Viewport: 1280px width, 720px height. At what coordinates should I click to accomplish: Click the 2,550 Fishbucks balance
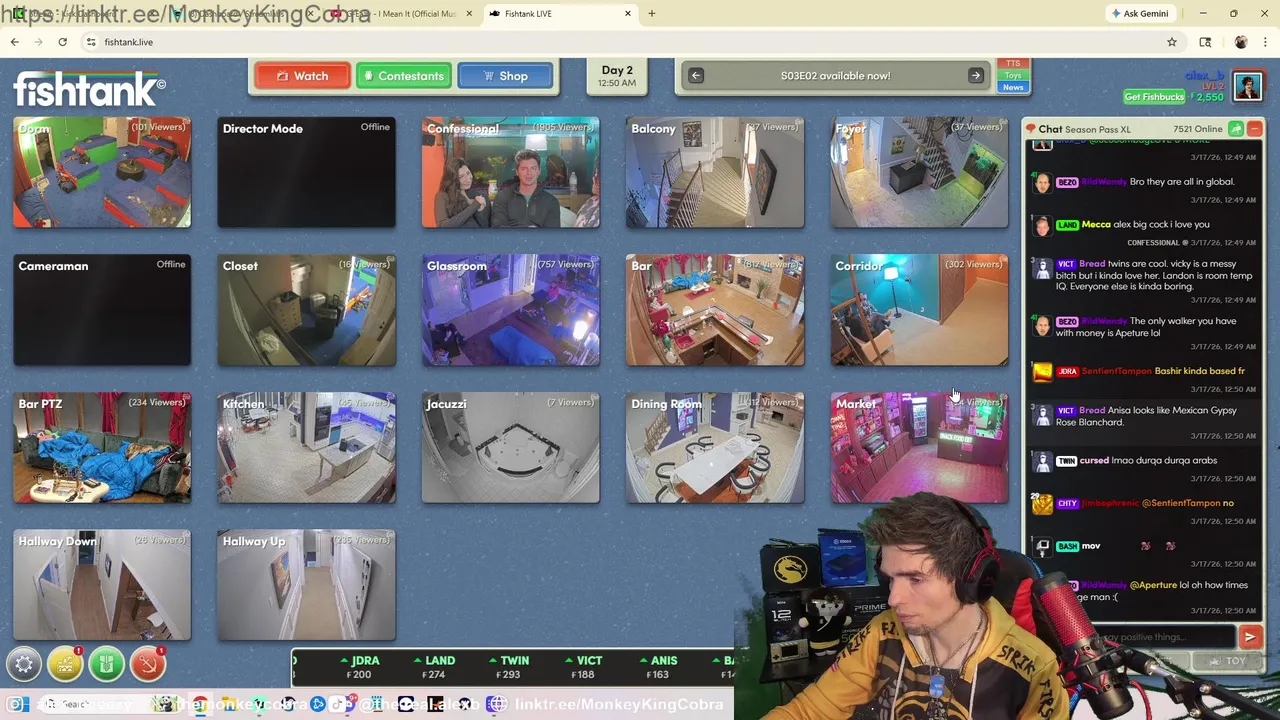[x=1207, y=97]
